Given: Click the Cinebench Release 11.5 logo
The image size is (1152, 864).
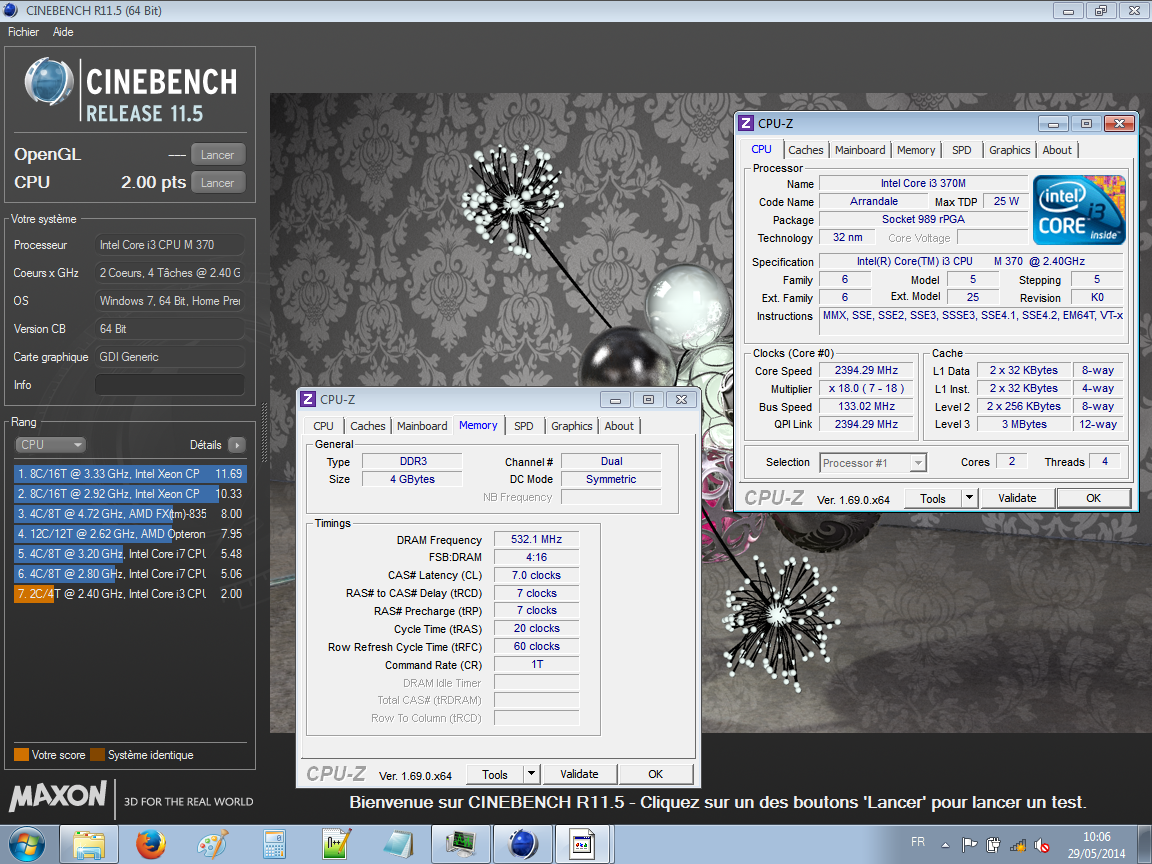Looking at the screenshot, I should (x=130, y=90).
